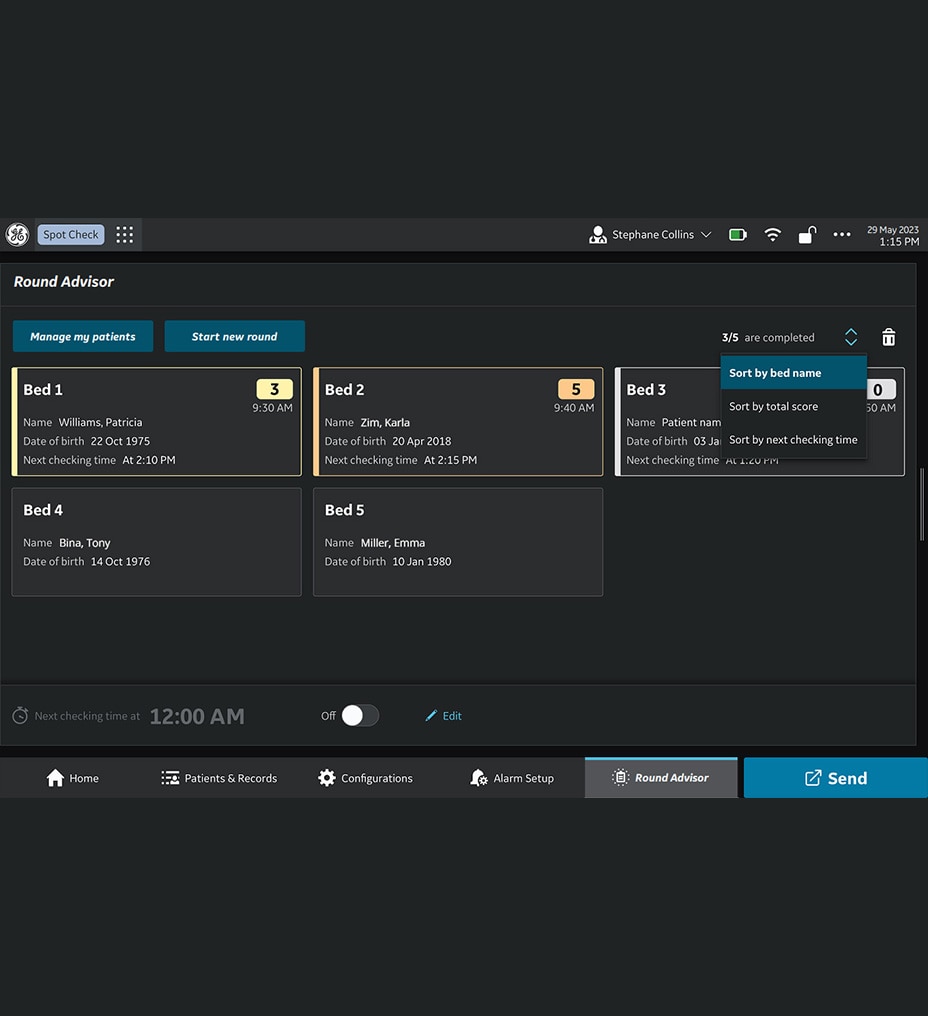This screenshot has width=928, height=1016.
Task: Open the Patients & Records tab
Action: tap(219, 778)
